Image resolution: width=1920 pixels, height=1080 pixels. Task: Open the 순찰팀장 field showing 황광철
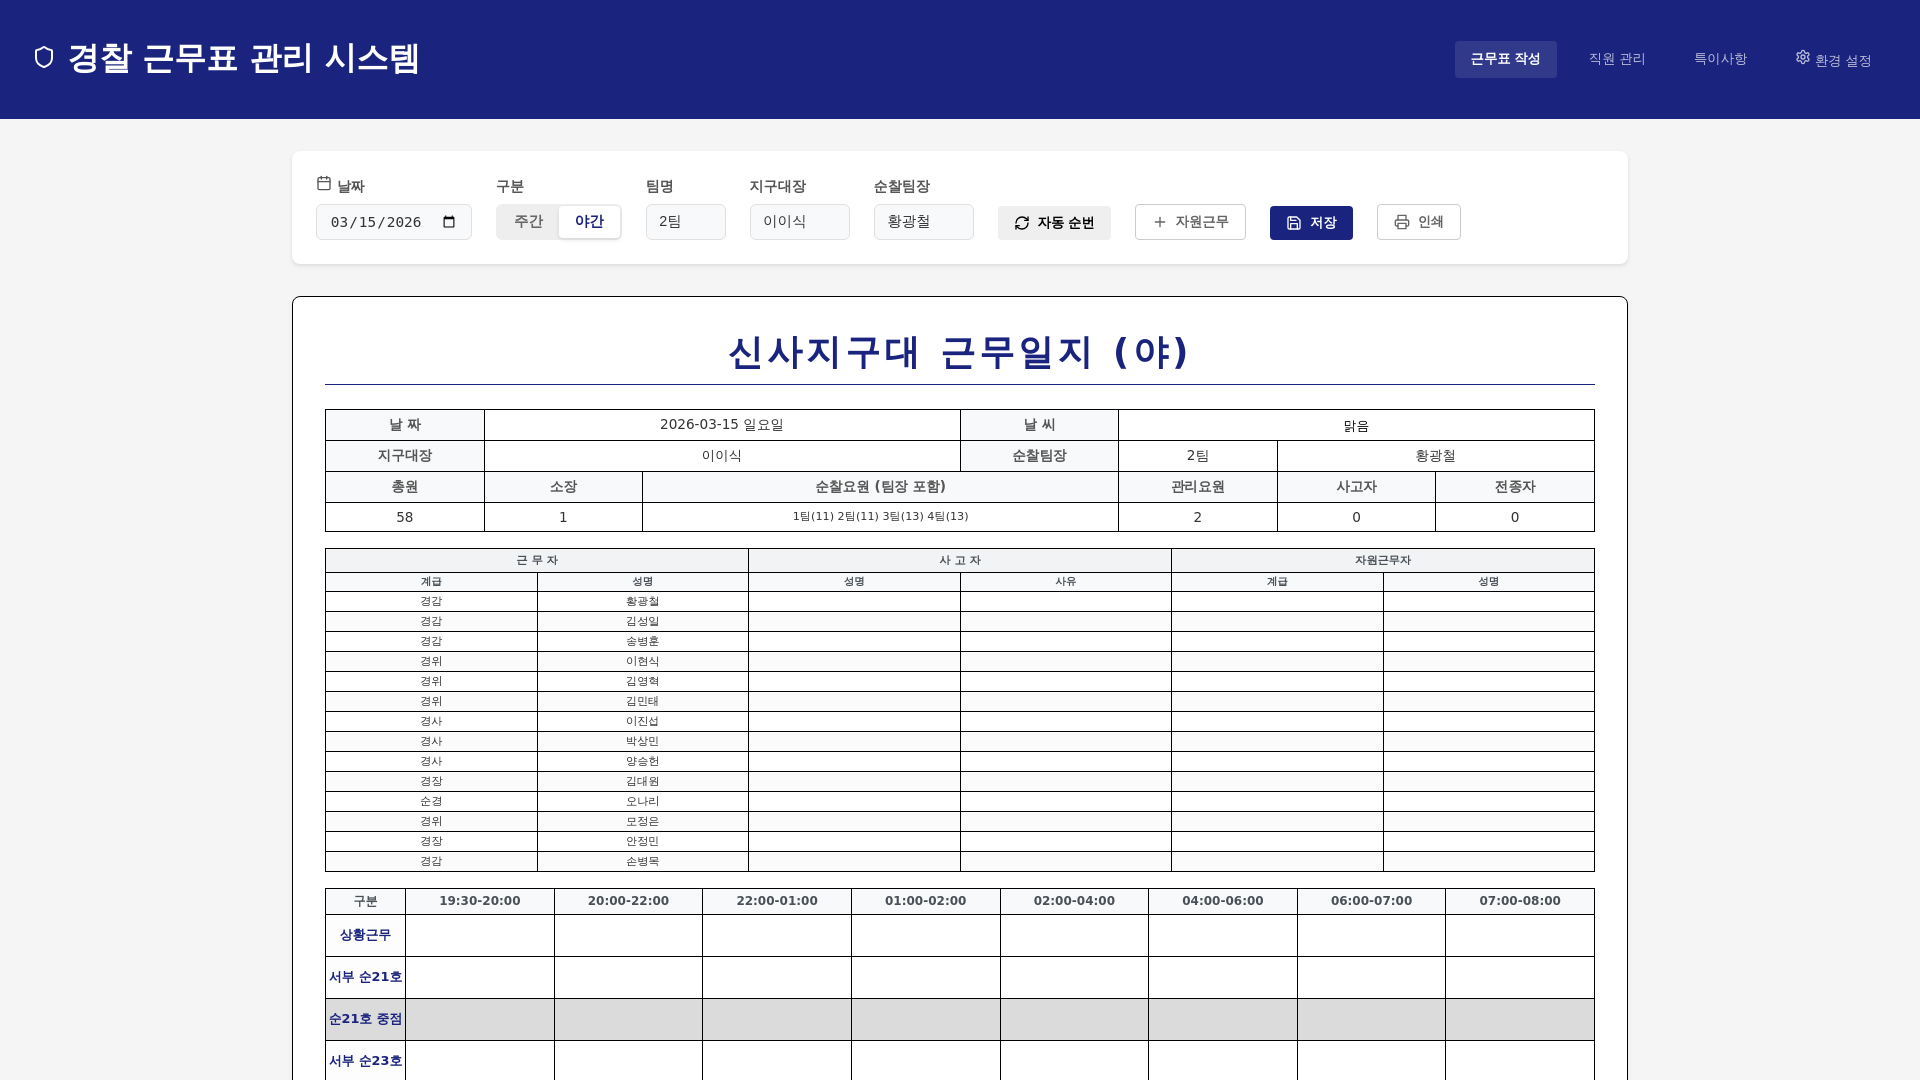pos(923,222)
